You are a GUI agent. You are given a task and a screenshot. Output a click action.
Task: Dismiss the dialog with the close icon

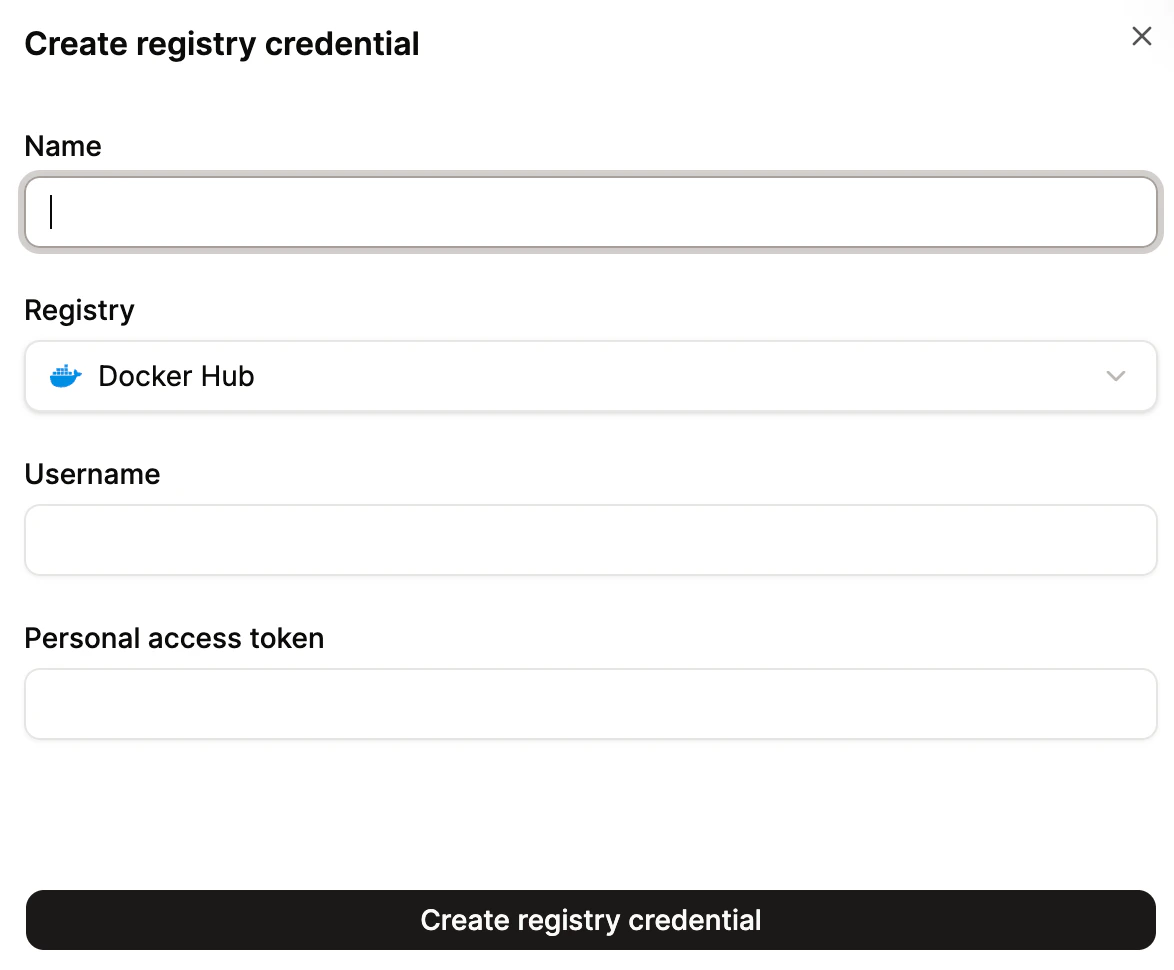(1141, 35)
